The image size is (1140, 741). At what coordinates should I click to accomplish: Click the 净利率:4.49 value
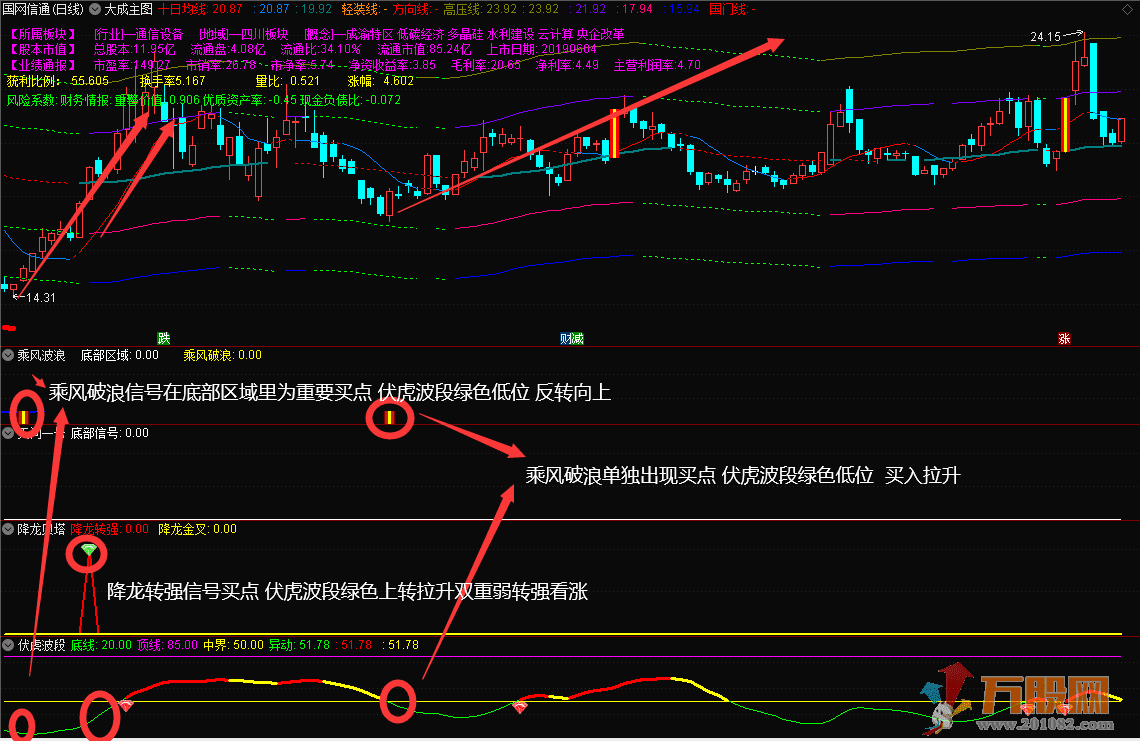tap(567, 65)
